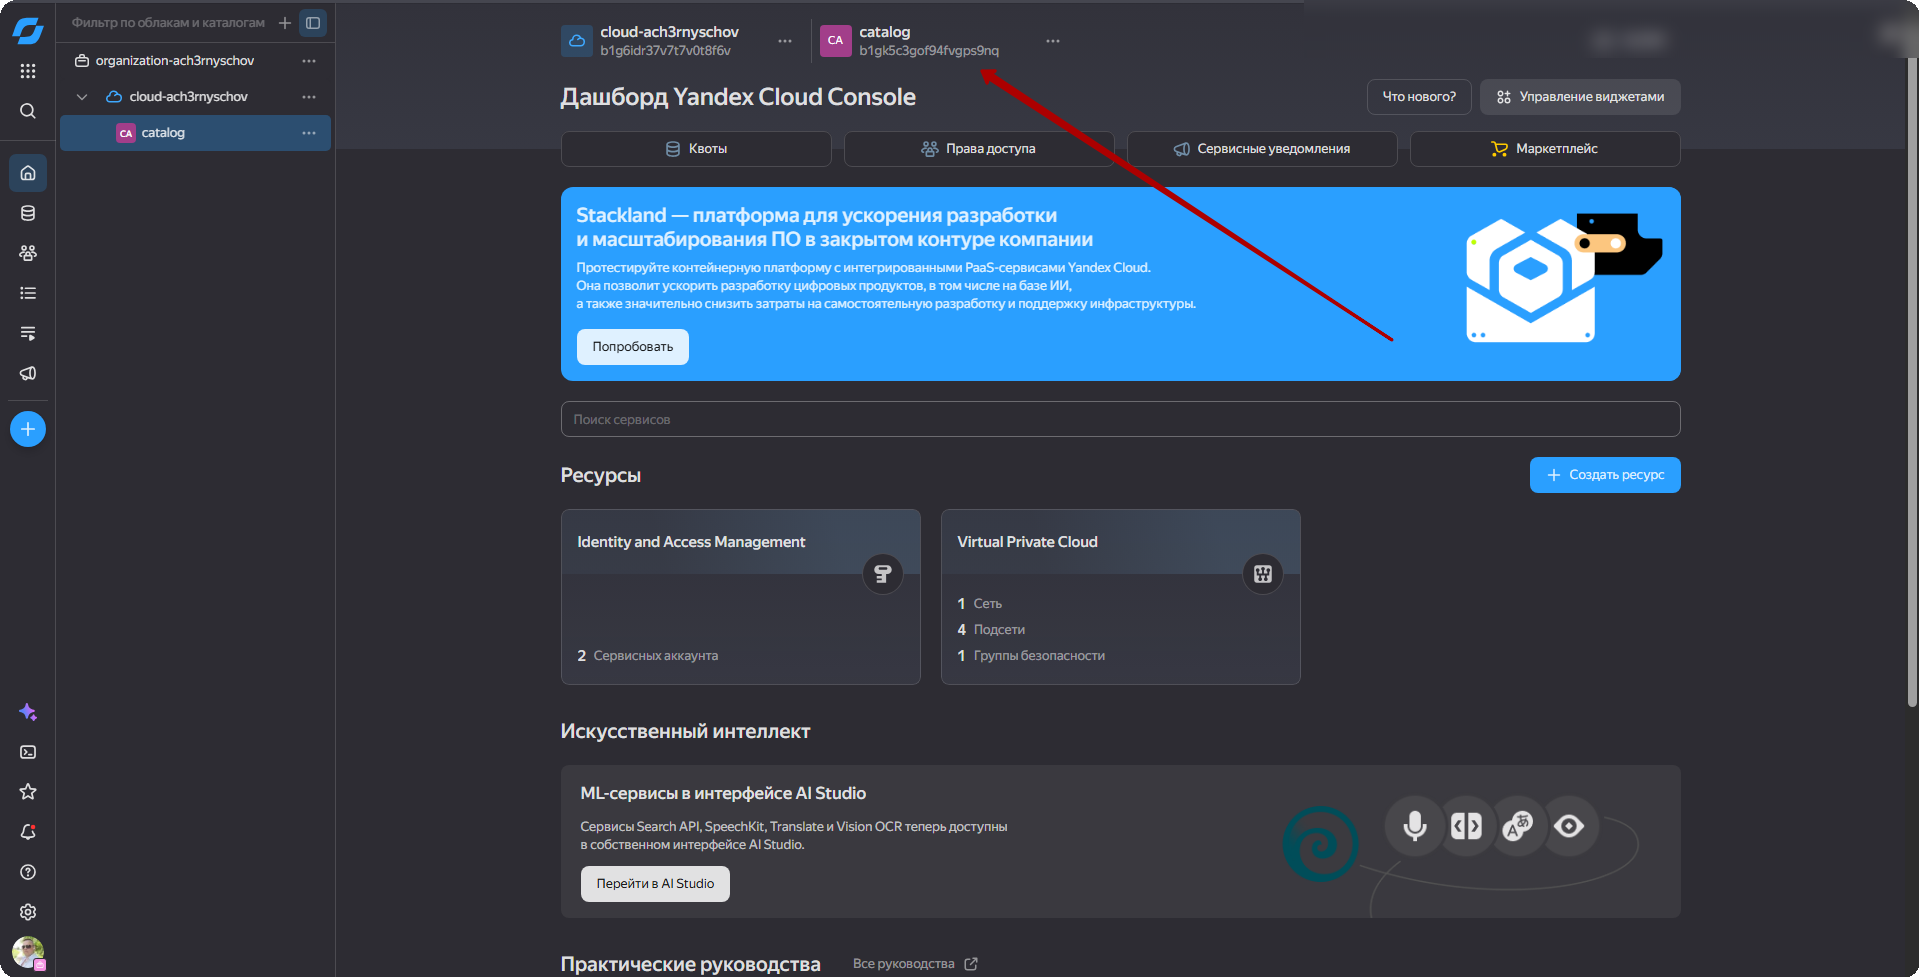The image size is (1919, 977).
Task: Open the Virtual Private Cloud network icon
Action: 1263,574
